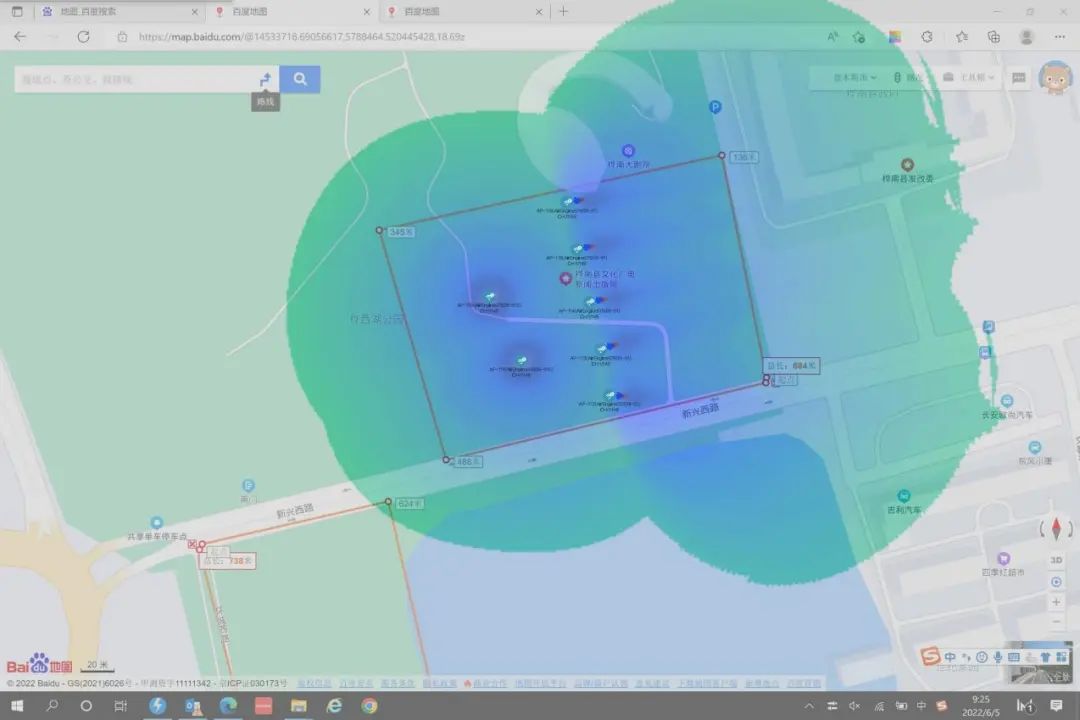
Task: Switch to the second Baidu Map tab
Action: (x=290, y=12)
